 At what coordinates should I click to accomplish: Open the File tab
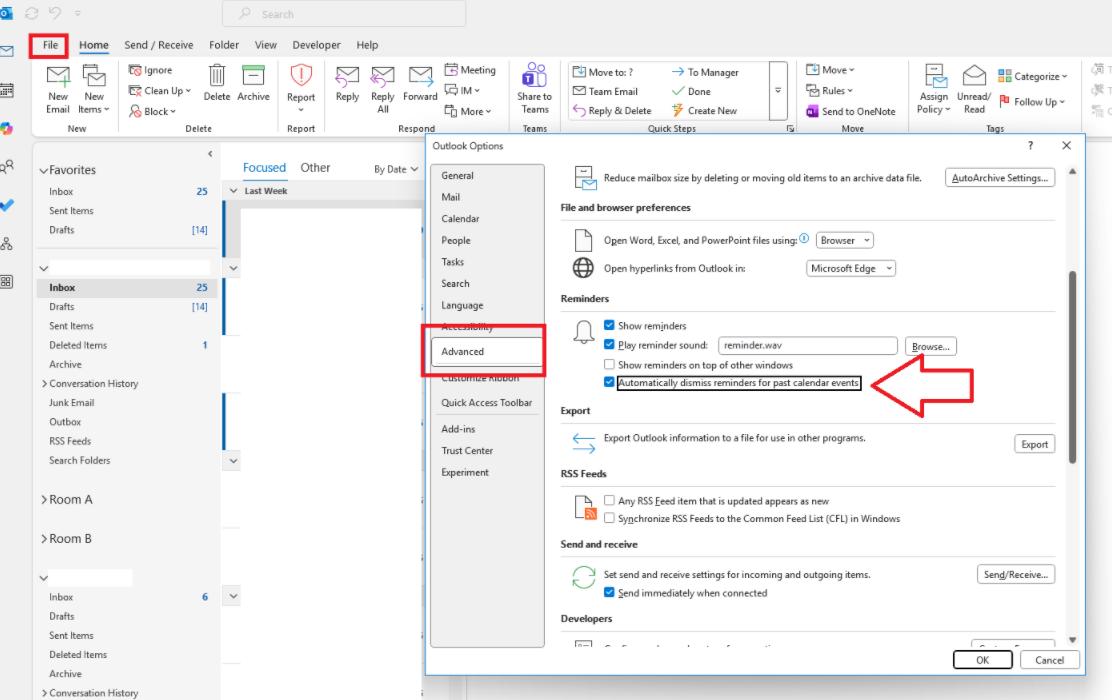50,45
